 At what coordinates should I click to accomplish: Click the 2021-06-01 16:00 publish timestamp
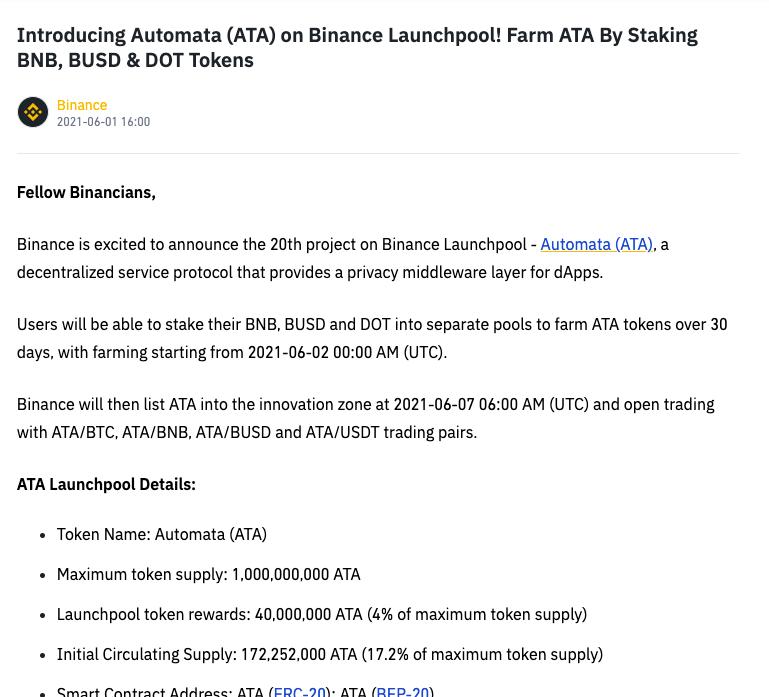(x=103, y=122)
